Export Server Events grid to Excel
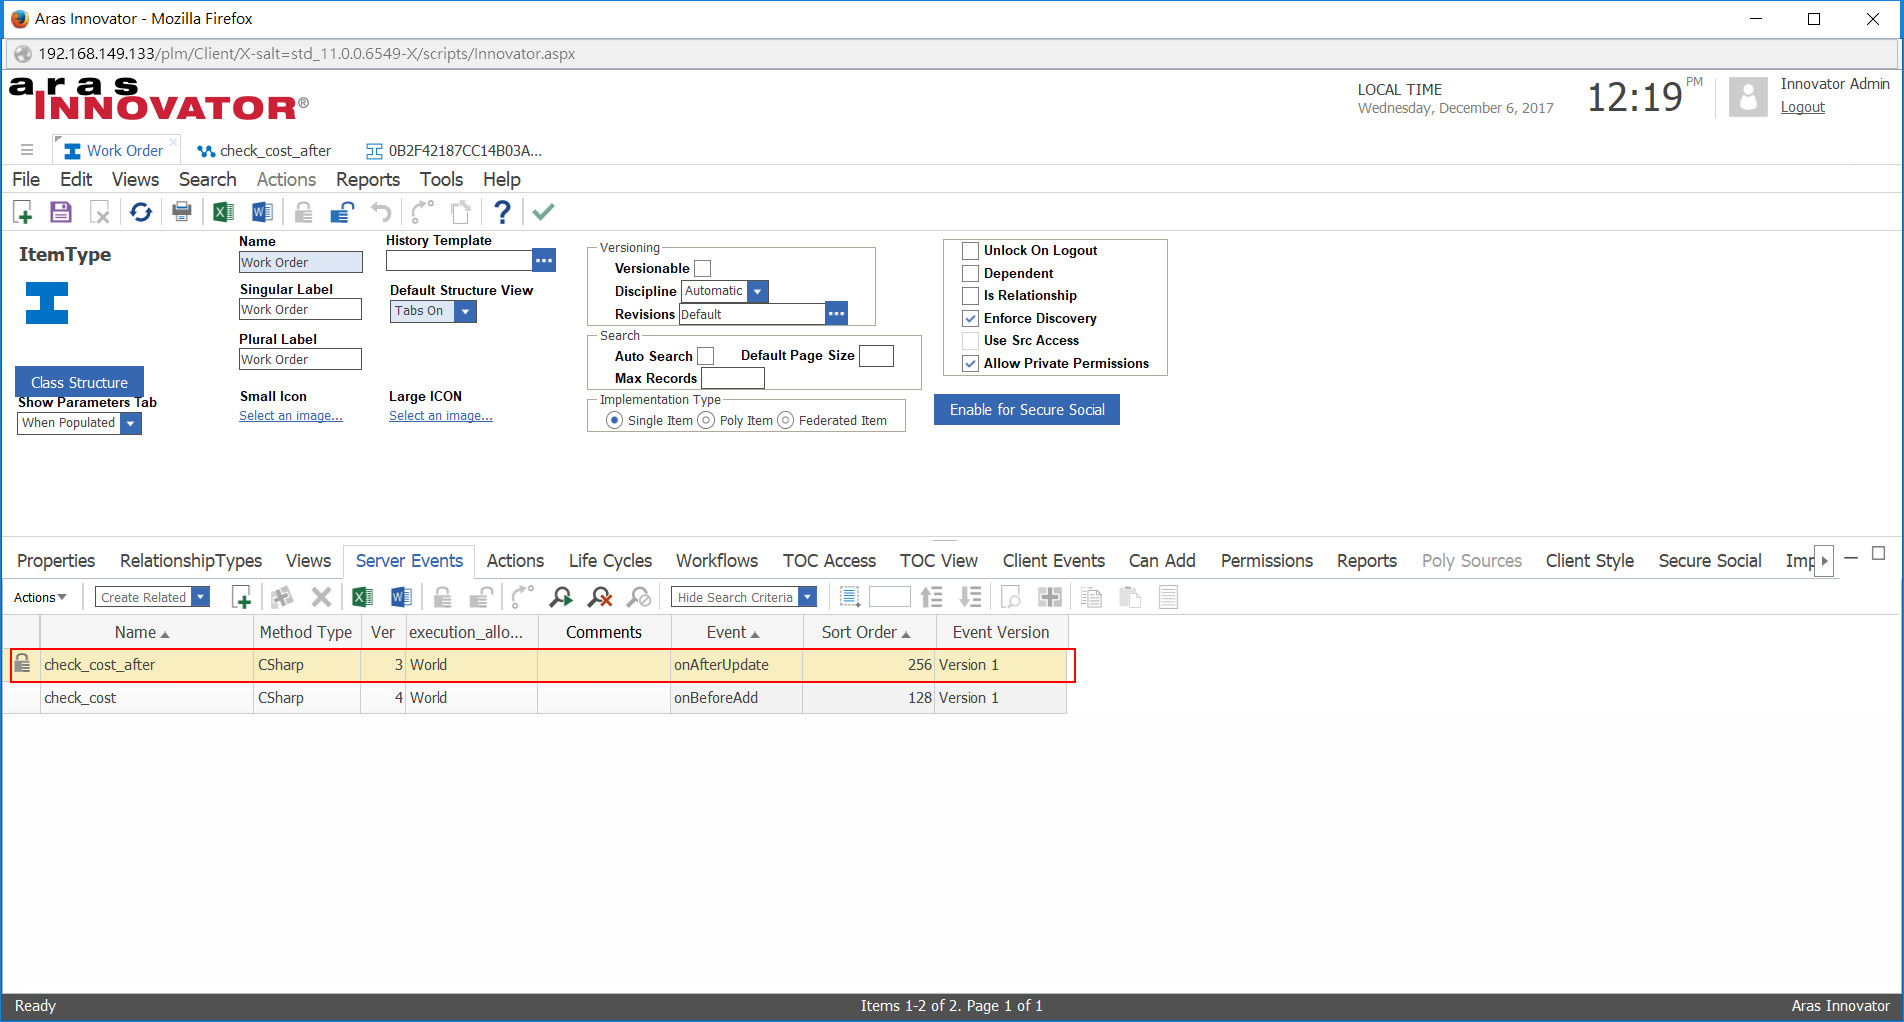 click(362, 597)
